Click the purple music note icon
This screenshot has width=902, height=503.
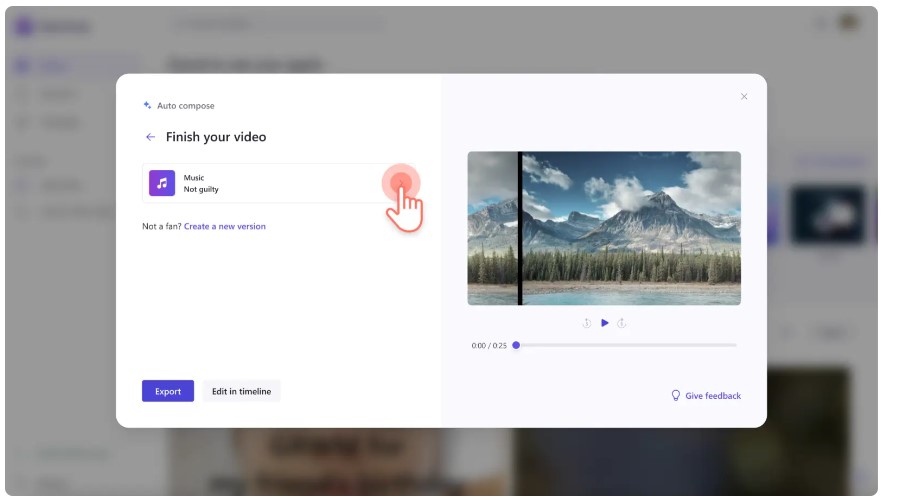click(162, 183)
